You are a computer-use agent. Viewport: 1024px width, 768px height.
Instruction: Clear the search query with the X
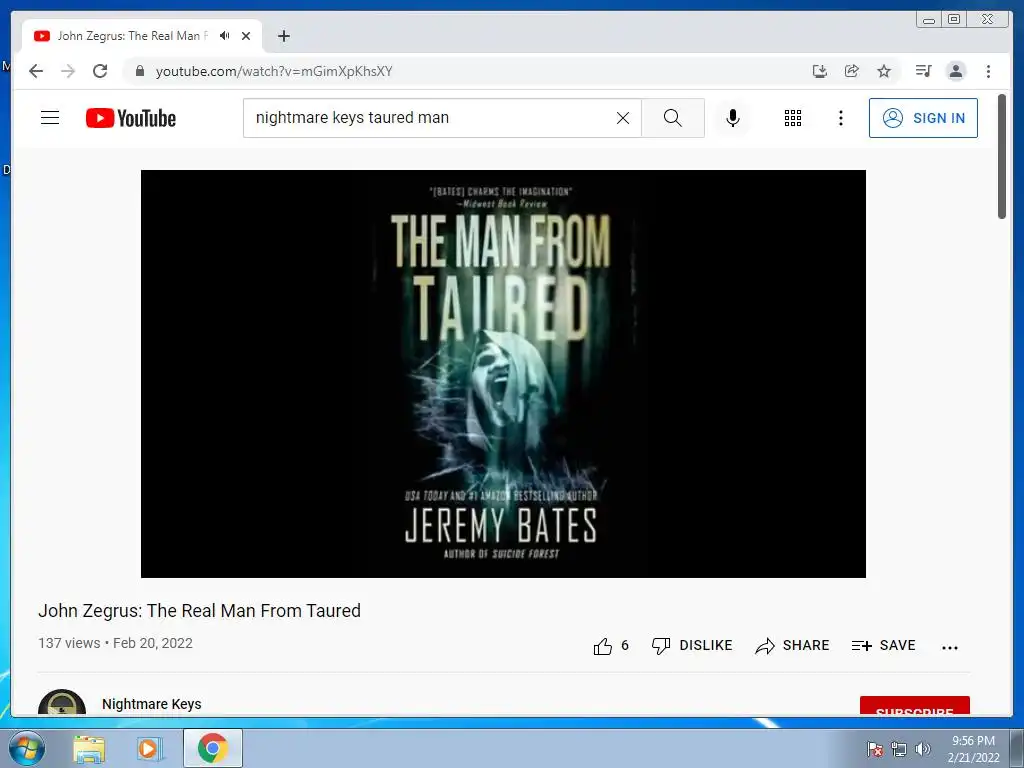(x=623, y=118)
